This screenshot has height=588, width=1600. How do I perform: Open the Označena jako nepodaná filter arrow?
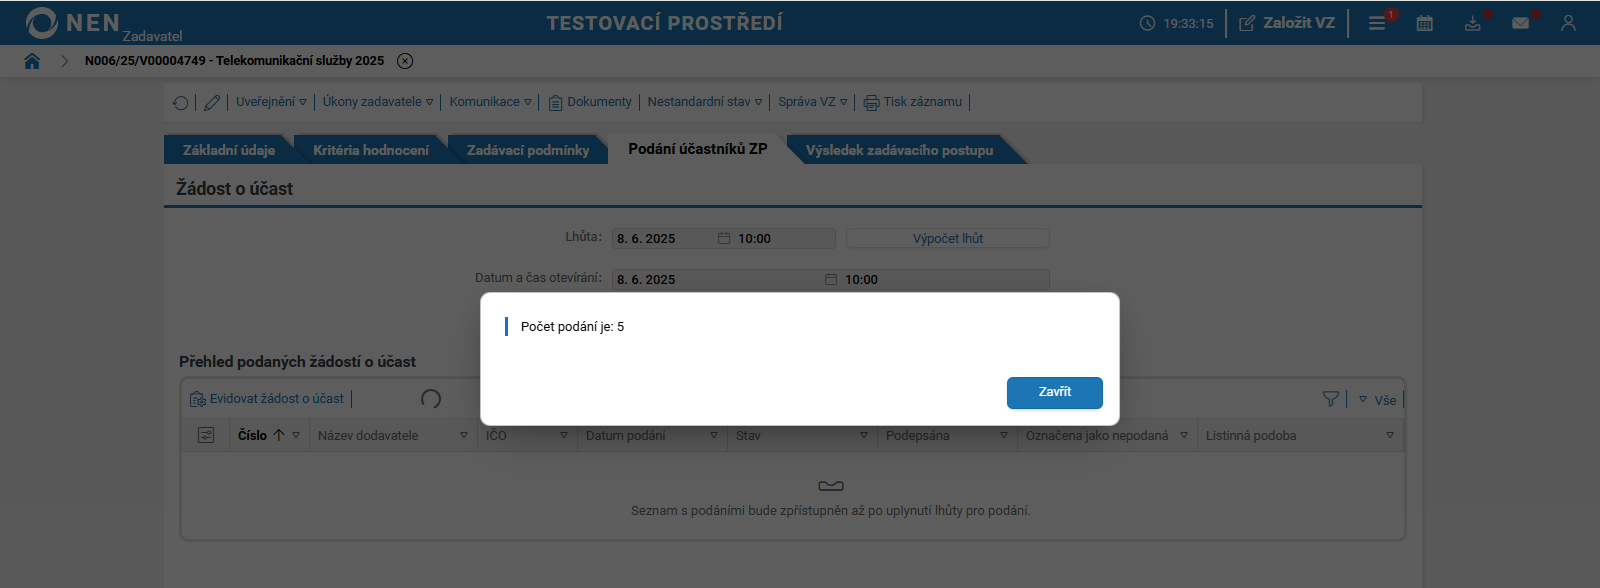(1184, 435)
